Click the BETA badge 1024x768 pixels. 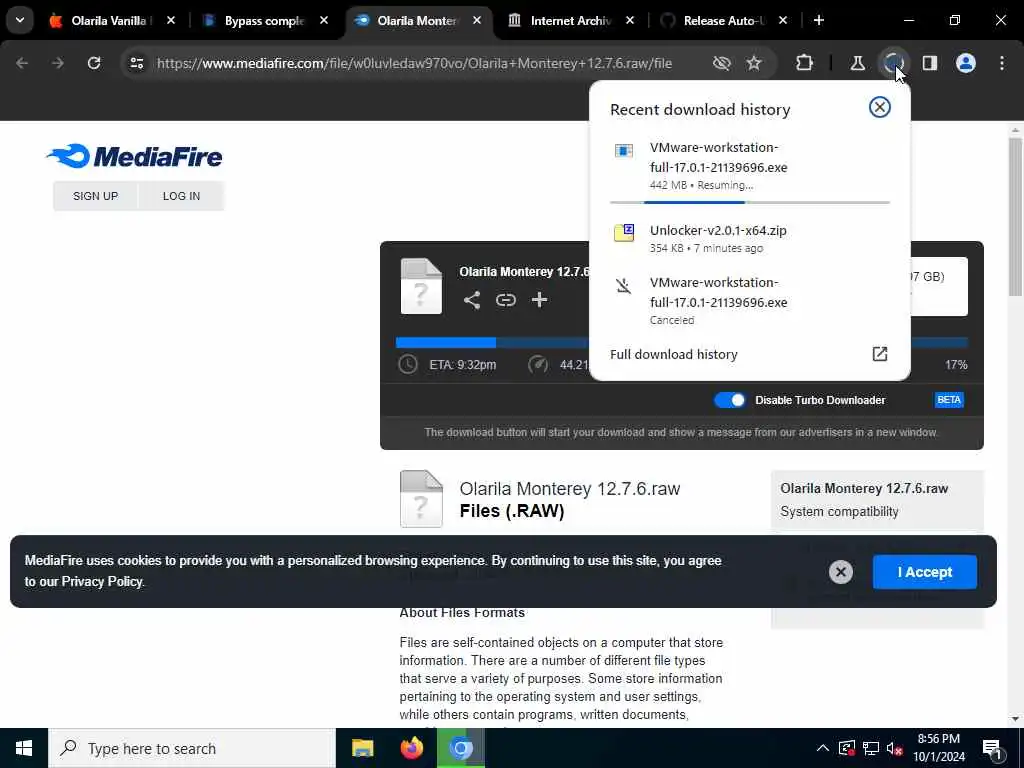pyautogui.click(x=949, y=400)
